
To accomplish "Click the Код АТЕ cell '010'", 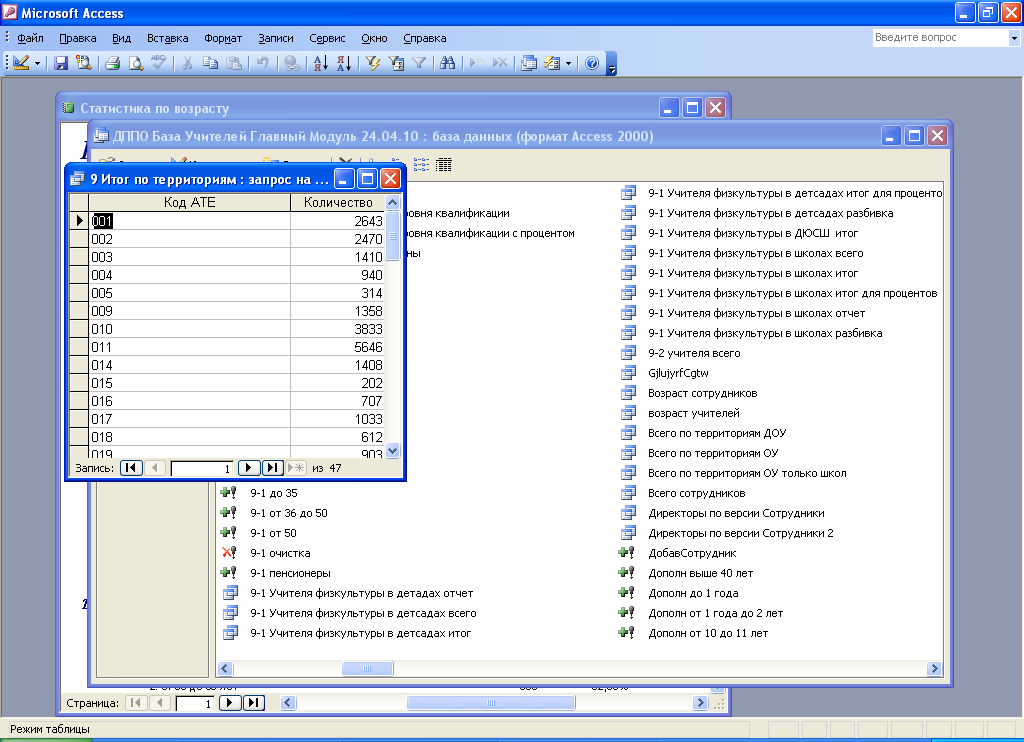I will 189,329.
